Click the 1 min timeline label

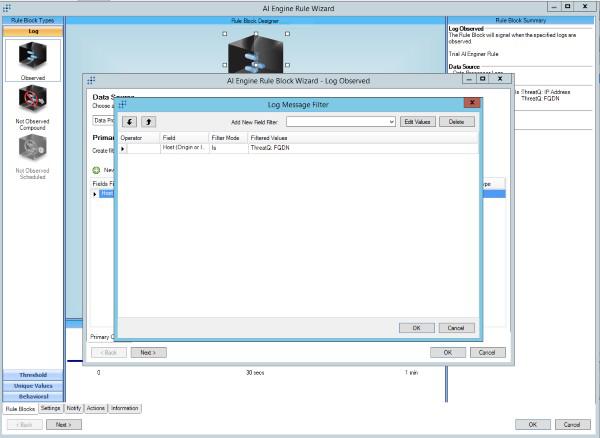411,373
